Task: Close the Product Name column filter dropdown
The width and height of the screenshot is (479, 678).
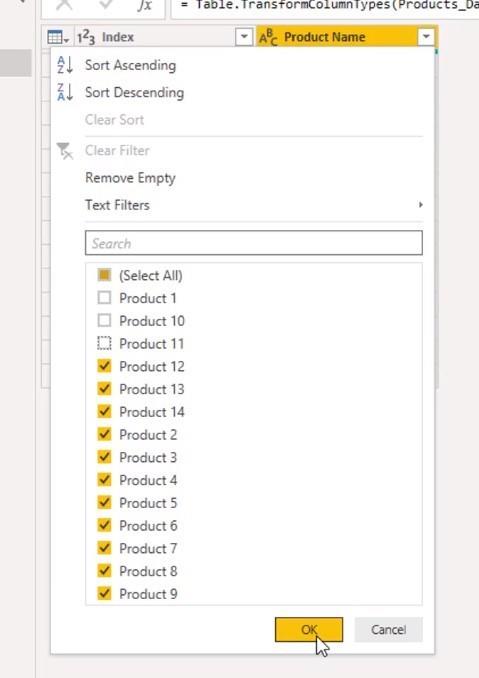Action: pos(426,37)
